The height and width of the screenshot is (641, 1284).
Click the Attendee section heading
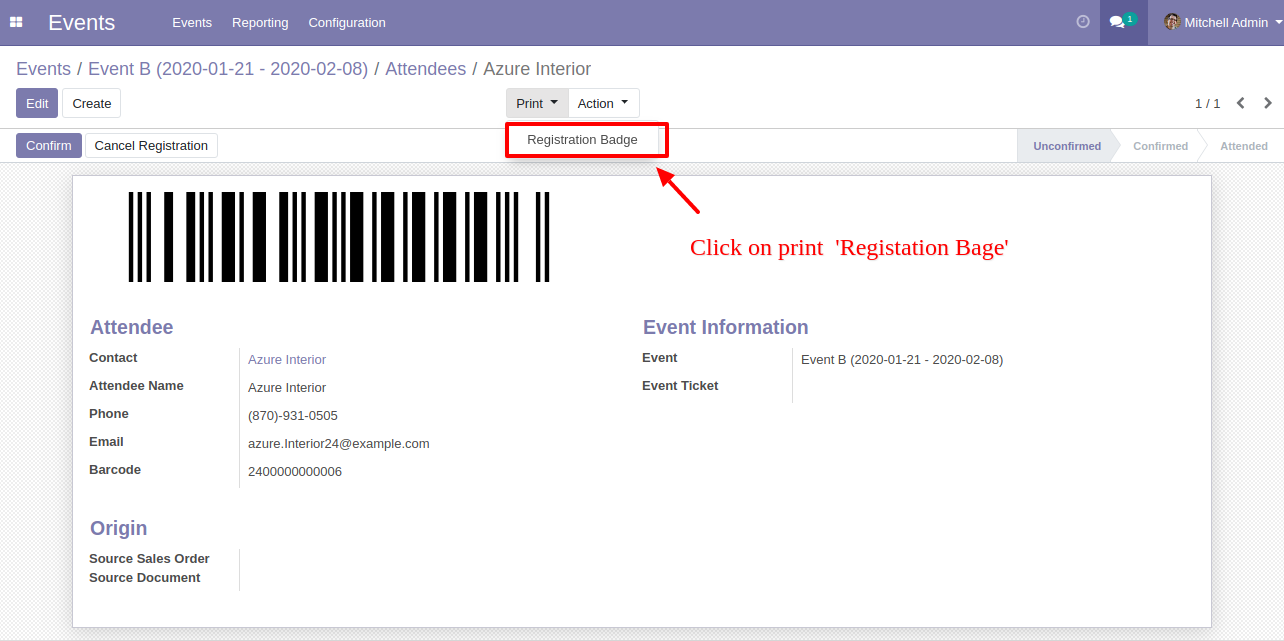tap(132, 327)
